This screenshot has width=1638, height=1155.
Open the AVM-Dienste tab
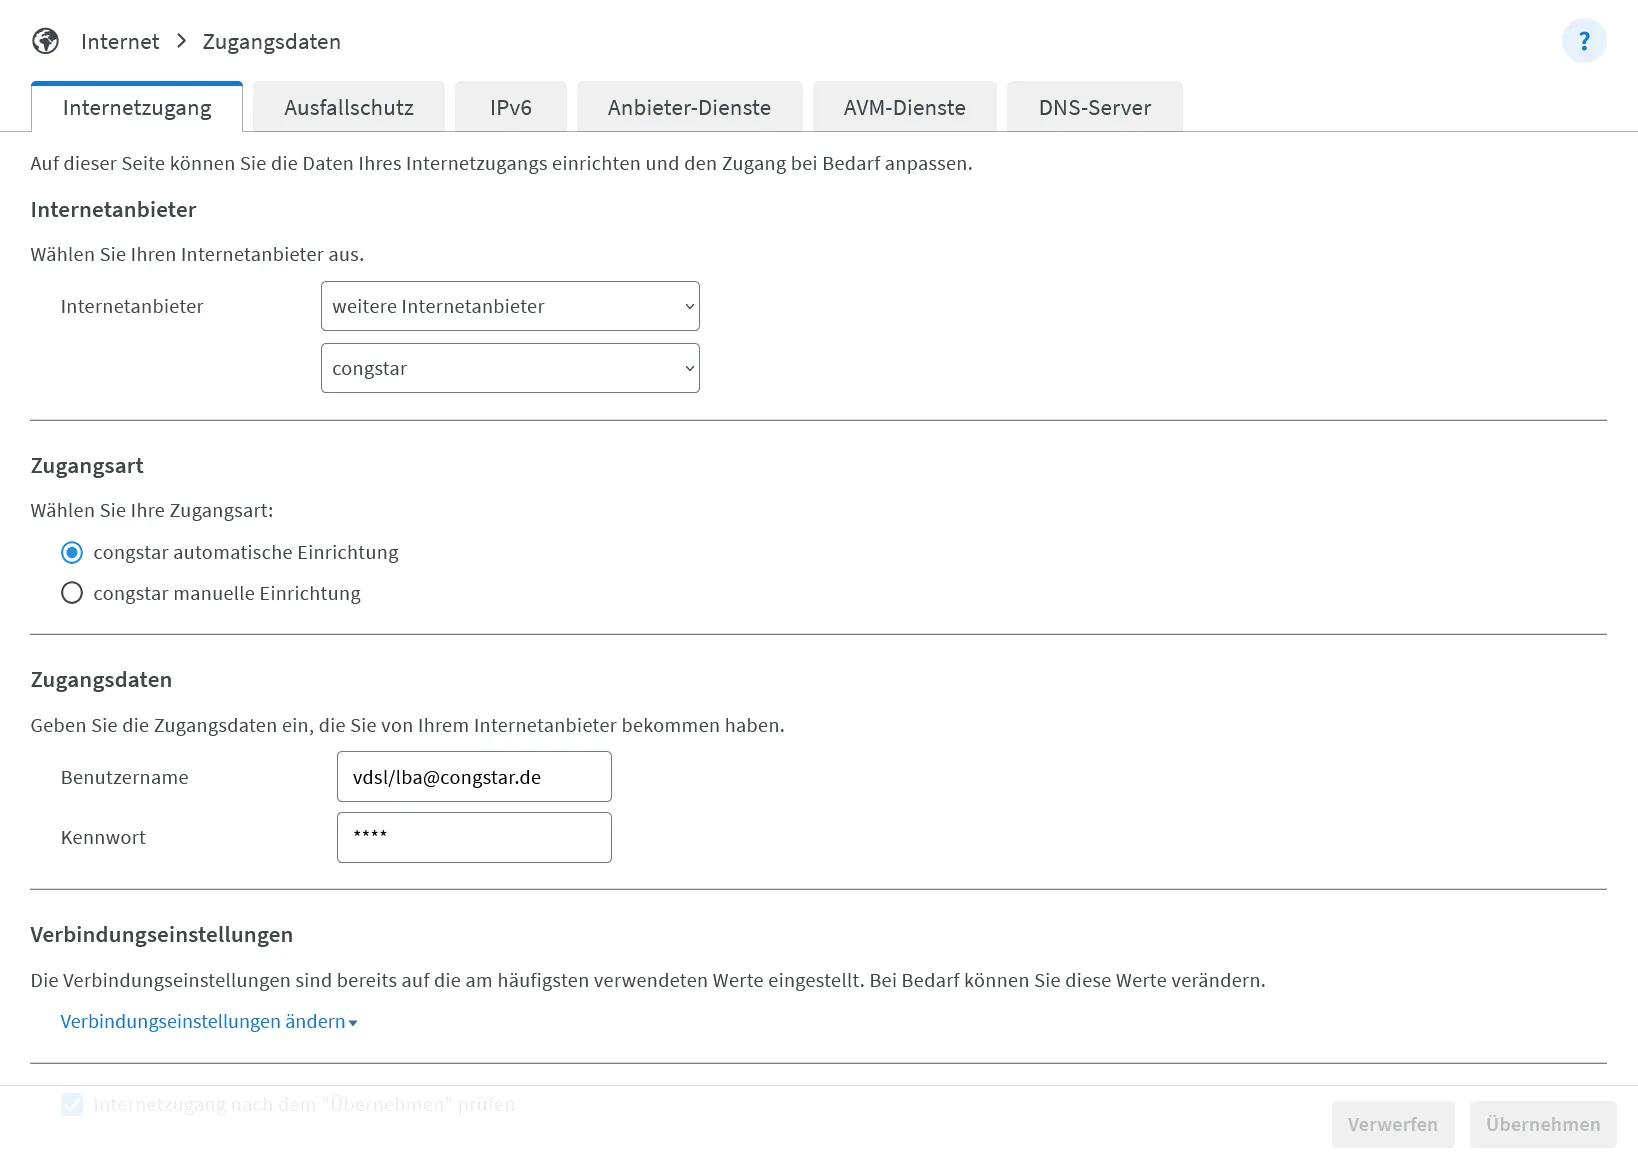click(904, 107)
